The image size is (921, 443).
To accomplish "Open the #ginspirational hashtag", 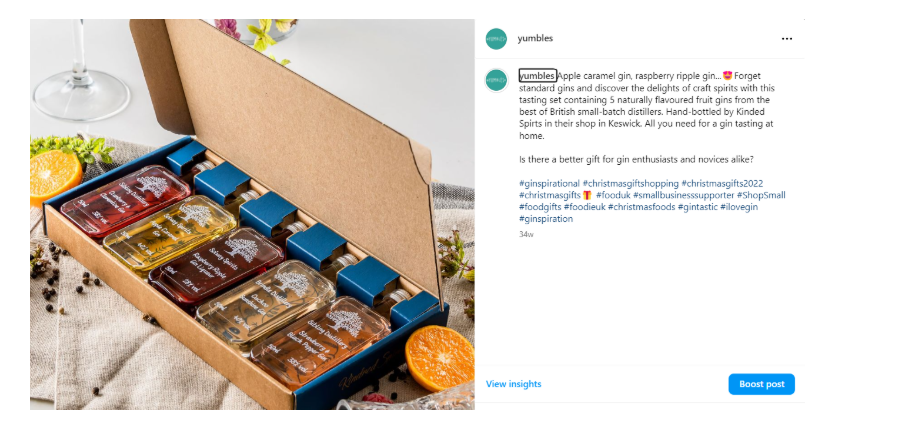I will 549,184.
